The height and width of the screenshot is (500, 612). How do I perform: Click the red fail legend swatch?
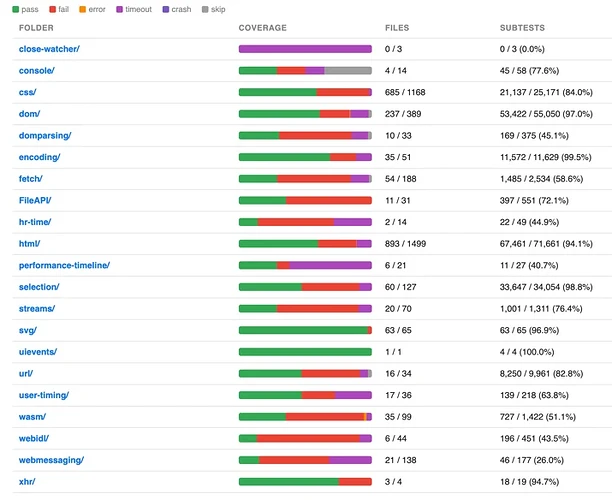click(x=53, y=9)
